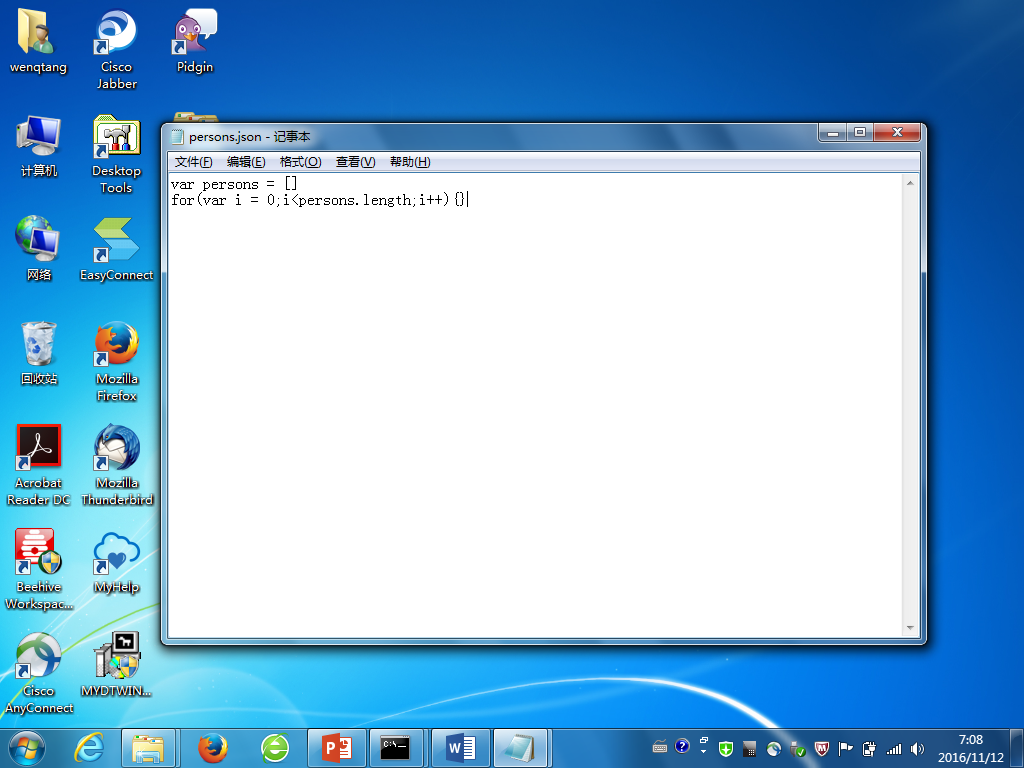Switch to the Command Prompt taskbar window
Screen dimensions: 1024x768
point(396,748)
